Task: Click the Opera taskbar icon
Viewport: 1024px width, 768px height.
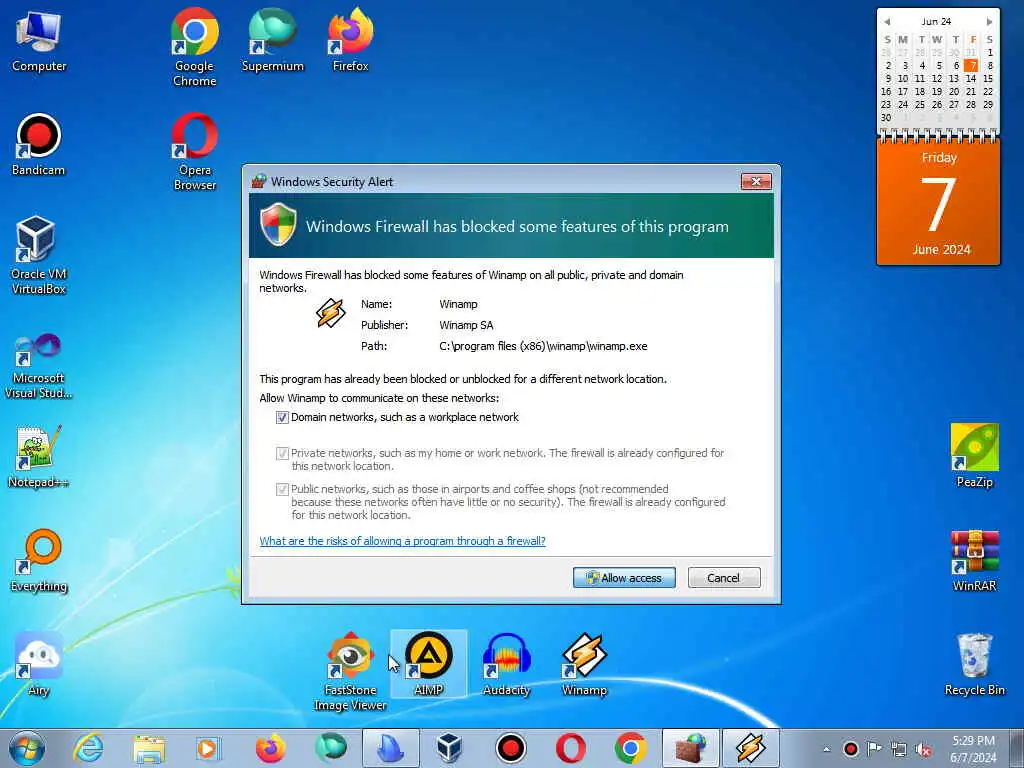Action: (570, 748)
